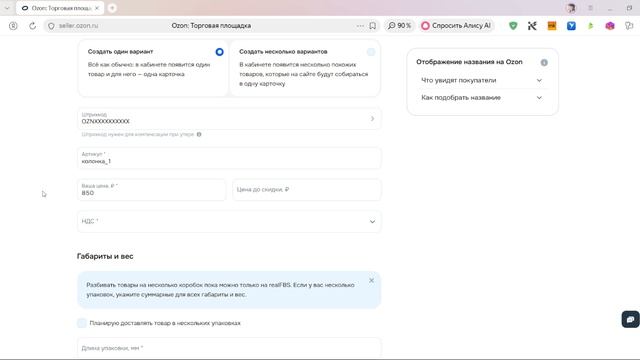The image size is (640, 360).
Task: Reload the page with refresh icon
Action: point(32,26)
